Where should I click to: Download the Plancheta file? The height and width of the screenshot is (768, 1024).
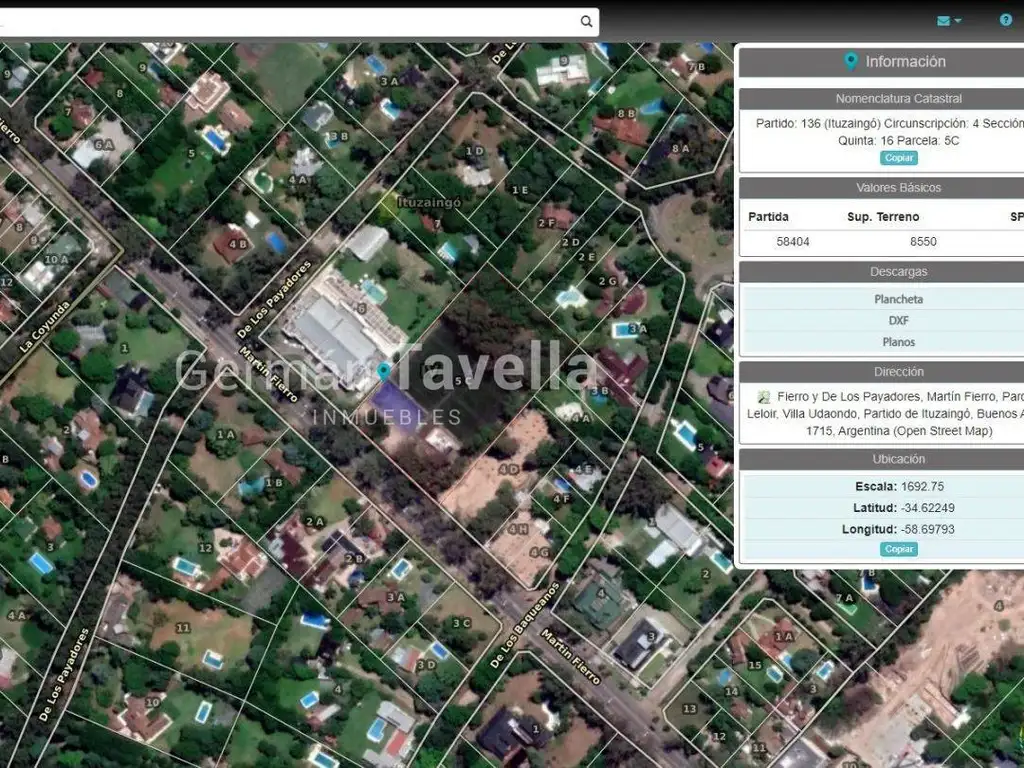[x=898, y=299]
